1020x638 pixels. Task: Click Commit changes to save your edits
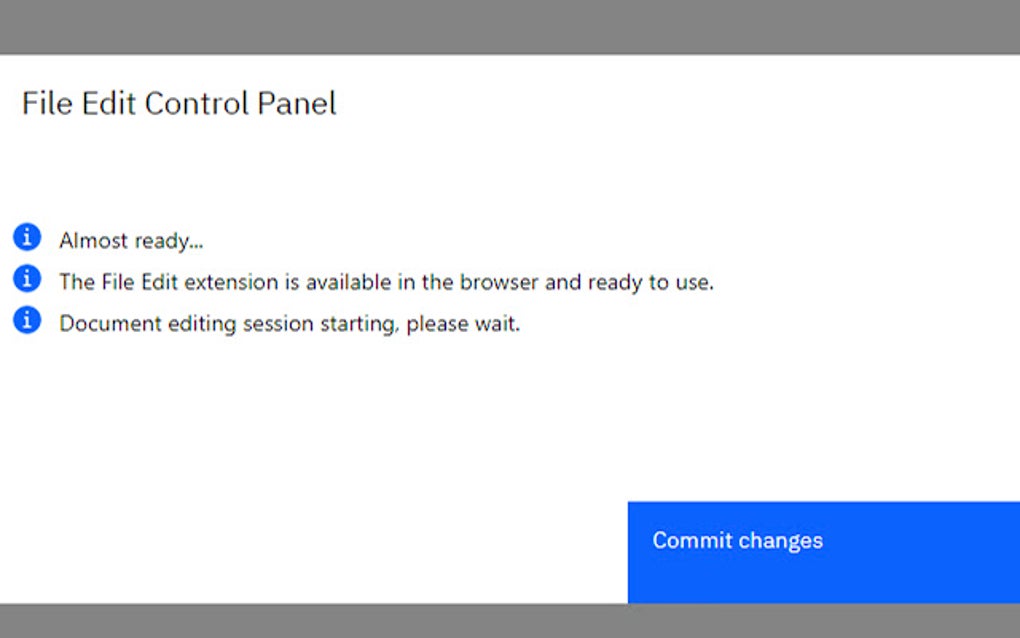[x=822, y=552]
